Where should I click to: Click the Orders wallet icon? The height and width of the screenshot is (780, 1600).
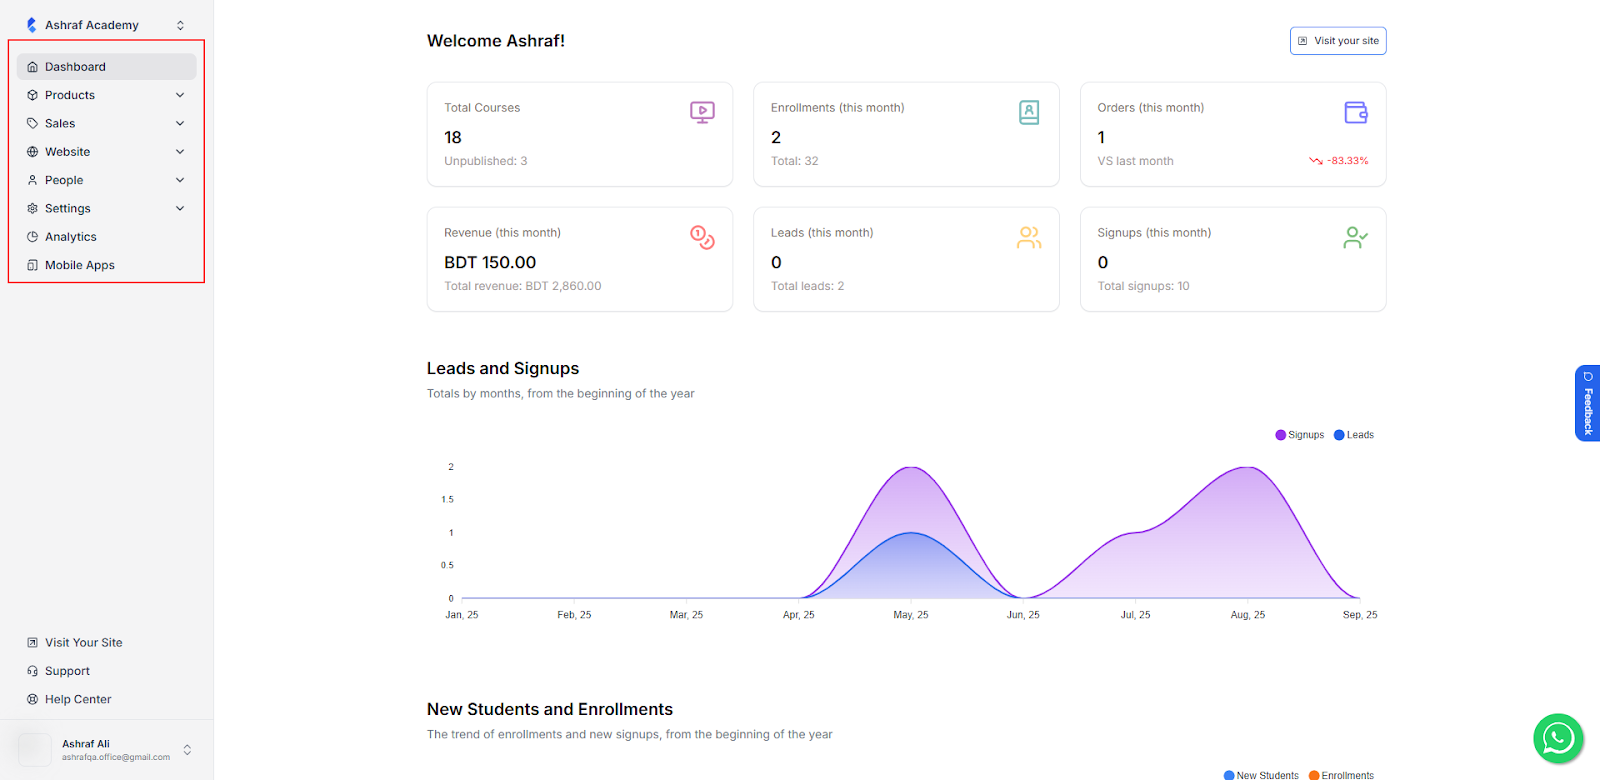[1355, 113]
